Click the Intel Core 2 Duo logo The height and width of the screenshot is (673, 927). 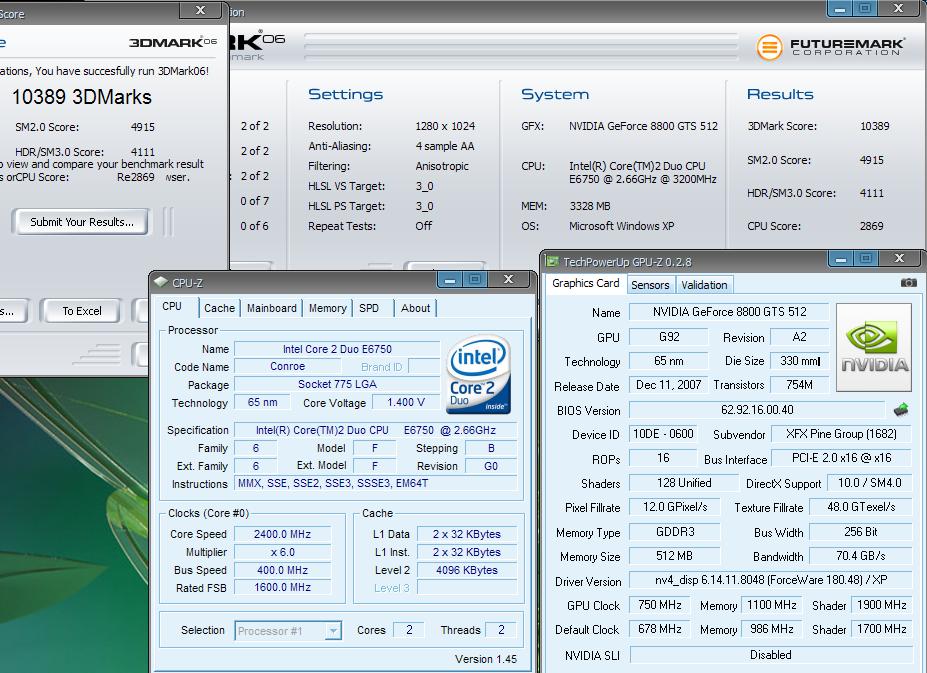[478, 374]
